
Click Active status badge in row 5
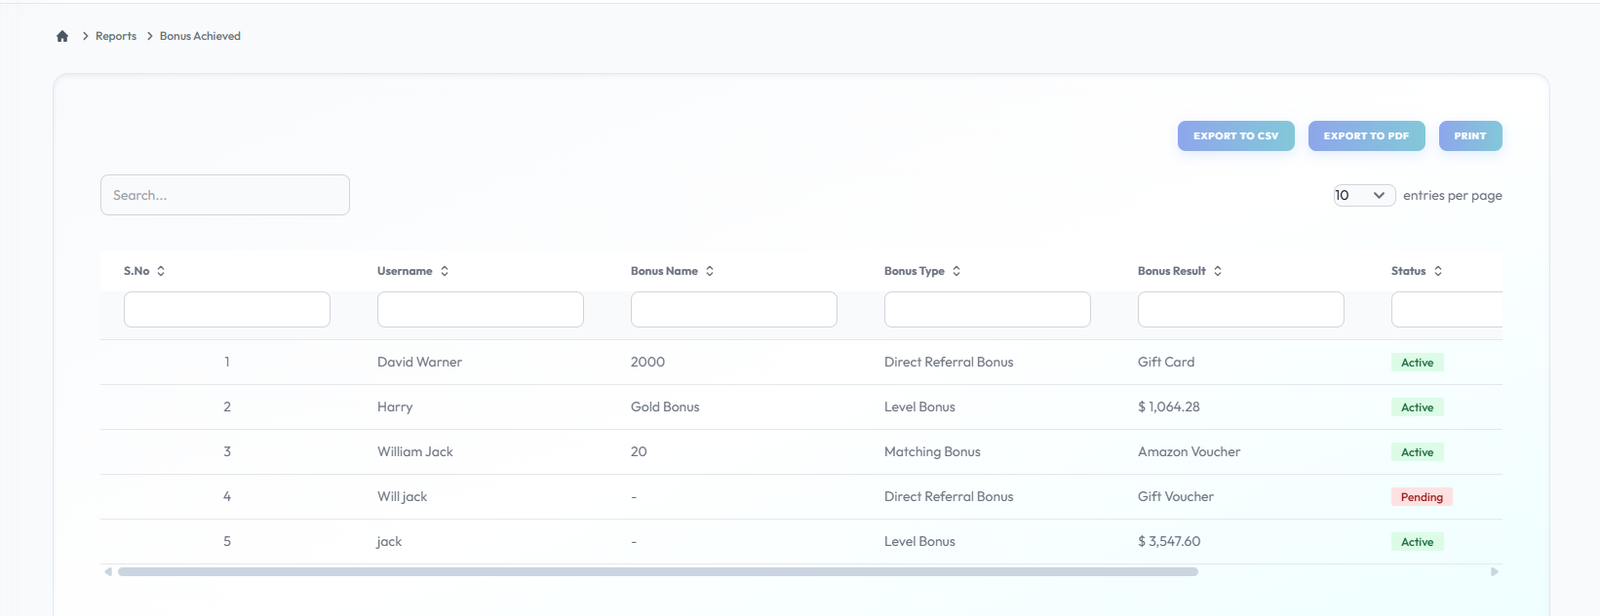click(x=1417, y=542)
